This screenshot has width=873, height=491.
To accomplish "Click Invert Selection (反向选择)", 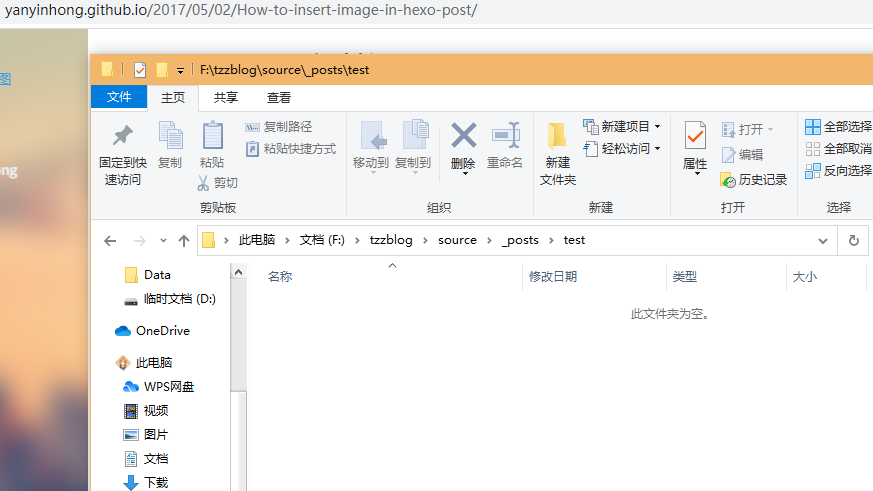I will 838,171.
